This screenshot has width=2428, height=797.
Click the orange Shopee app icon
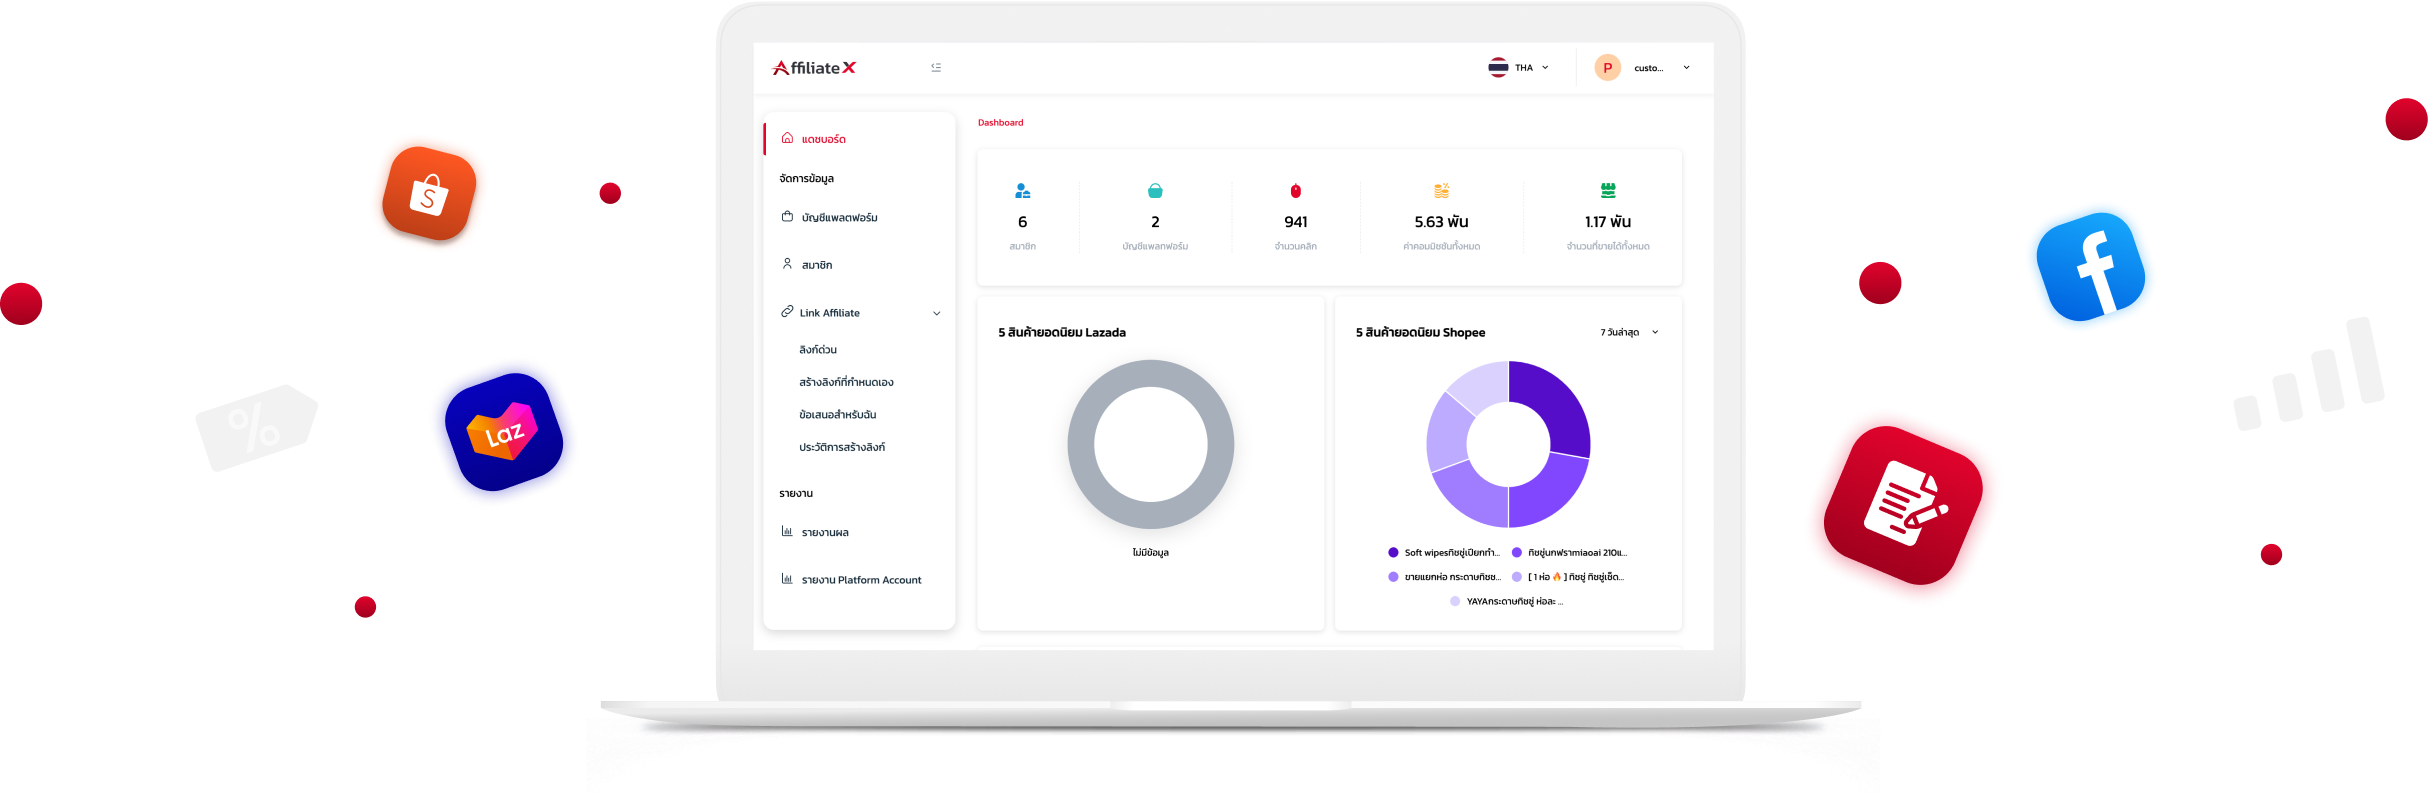429,194
